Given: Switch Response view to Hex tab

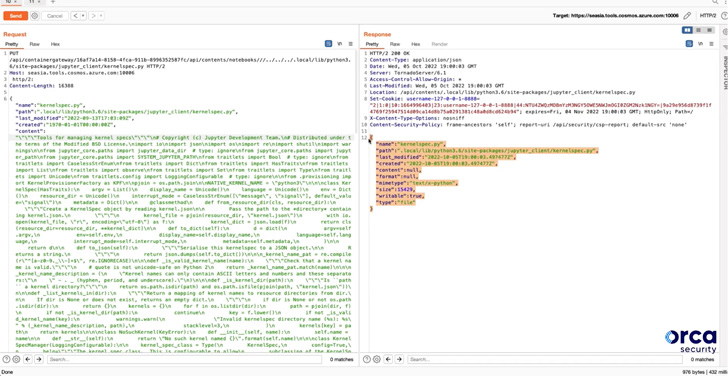Looking at the screenshot, I should click(416, 44).
